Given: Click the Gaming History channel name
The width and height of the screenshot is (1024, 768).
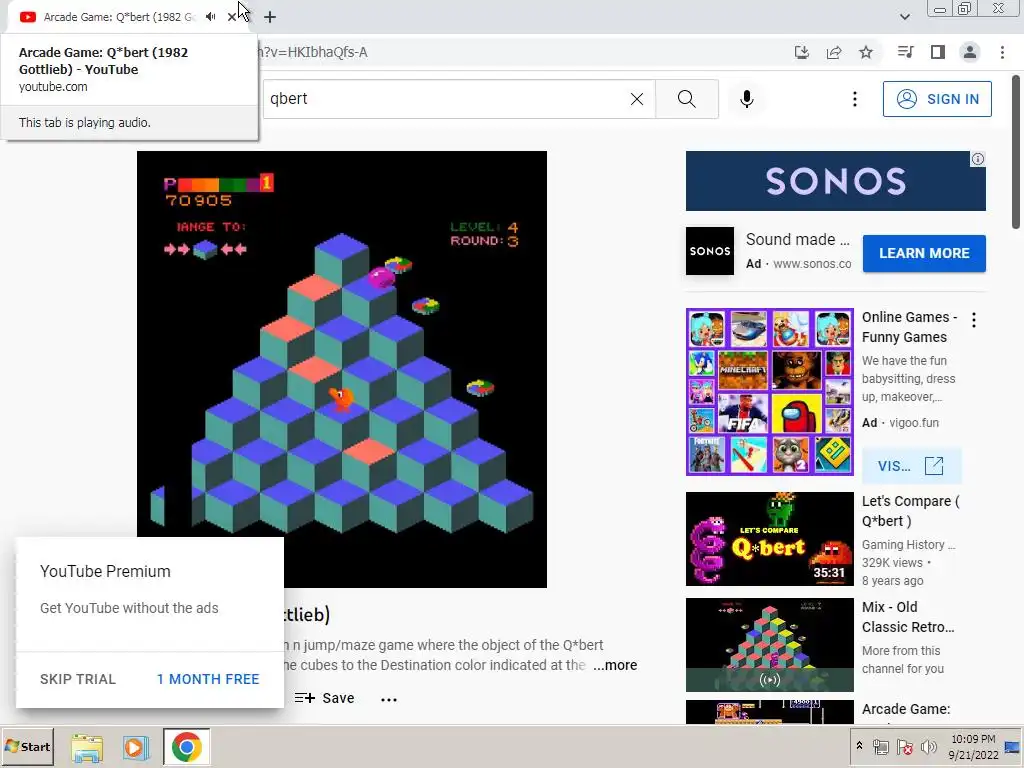Looking at the screenshot, I should [908, 545].
